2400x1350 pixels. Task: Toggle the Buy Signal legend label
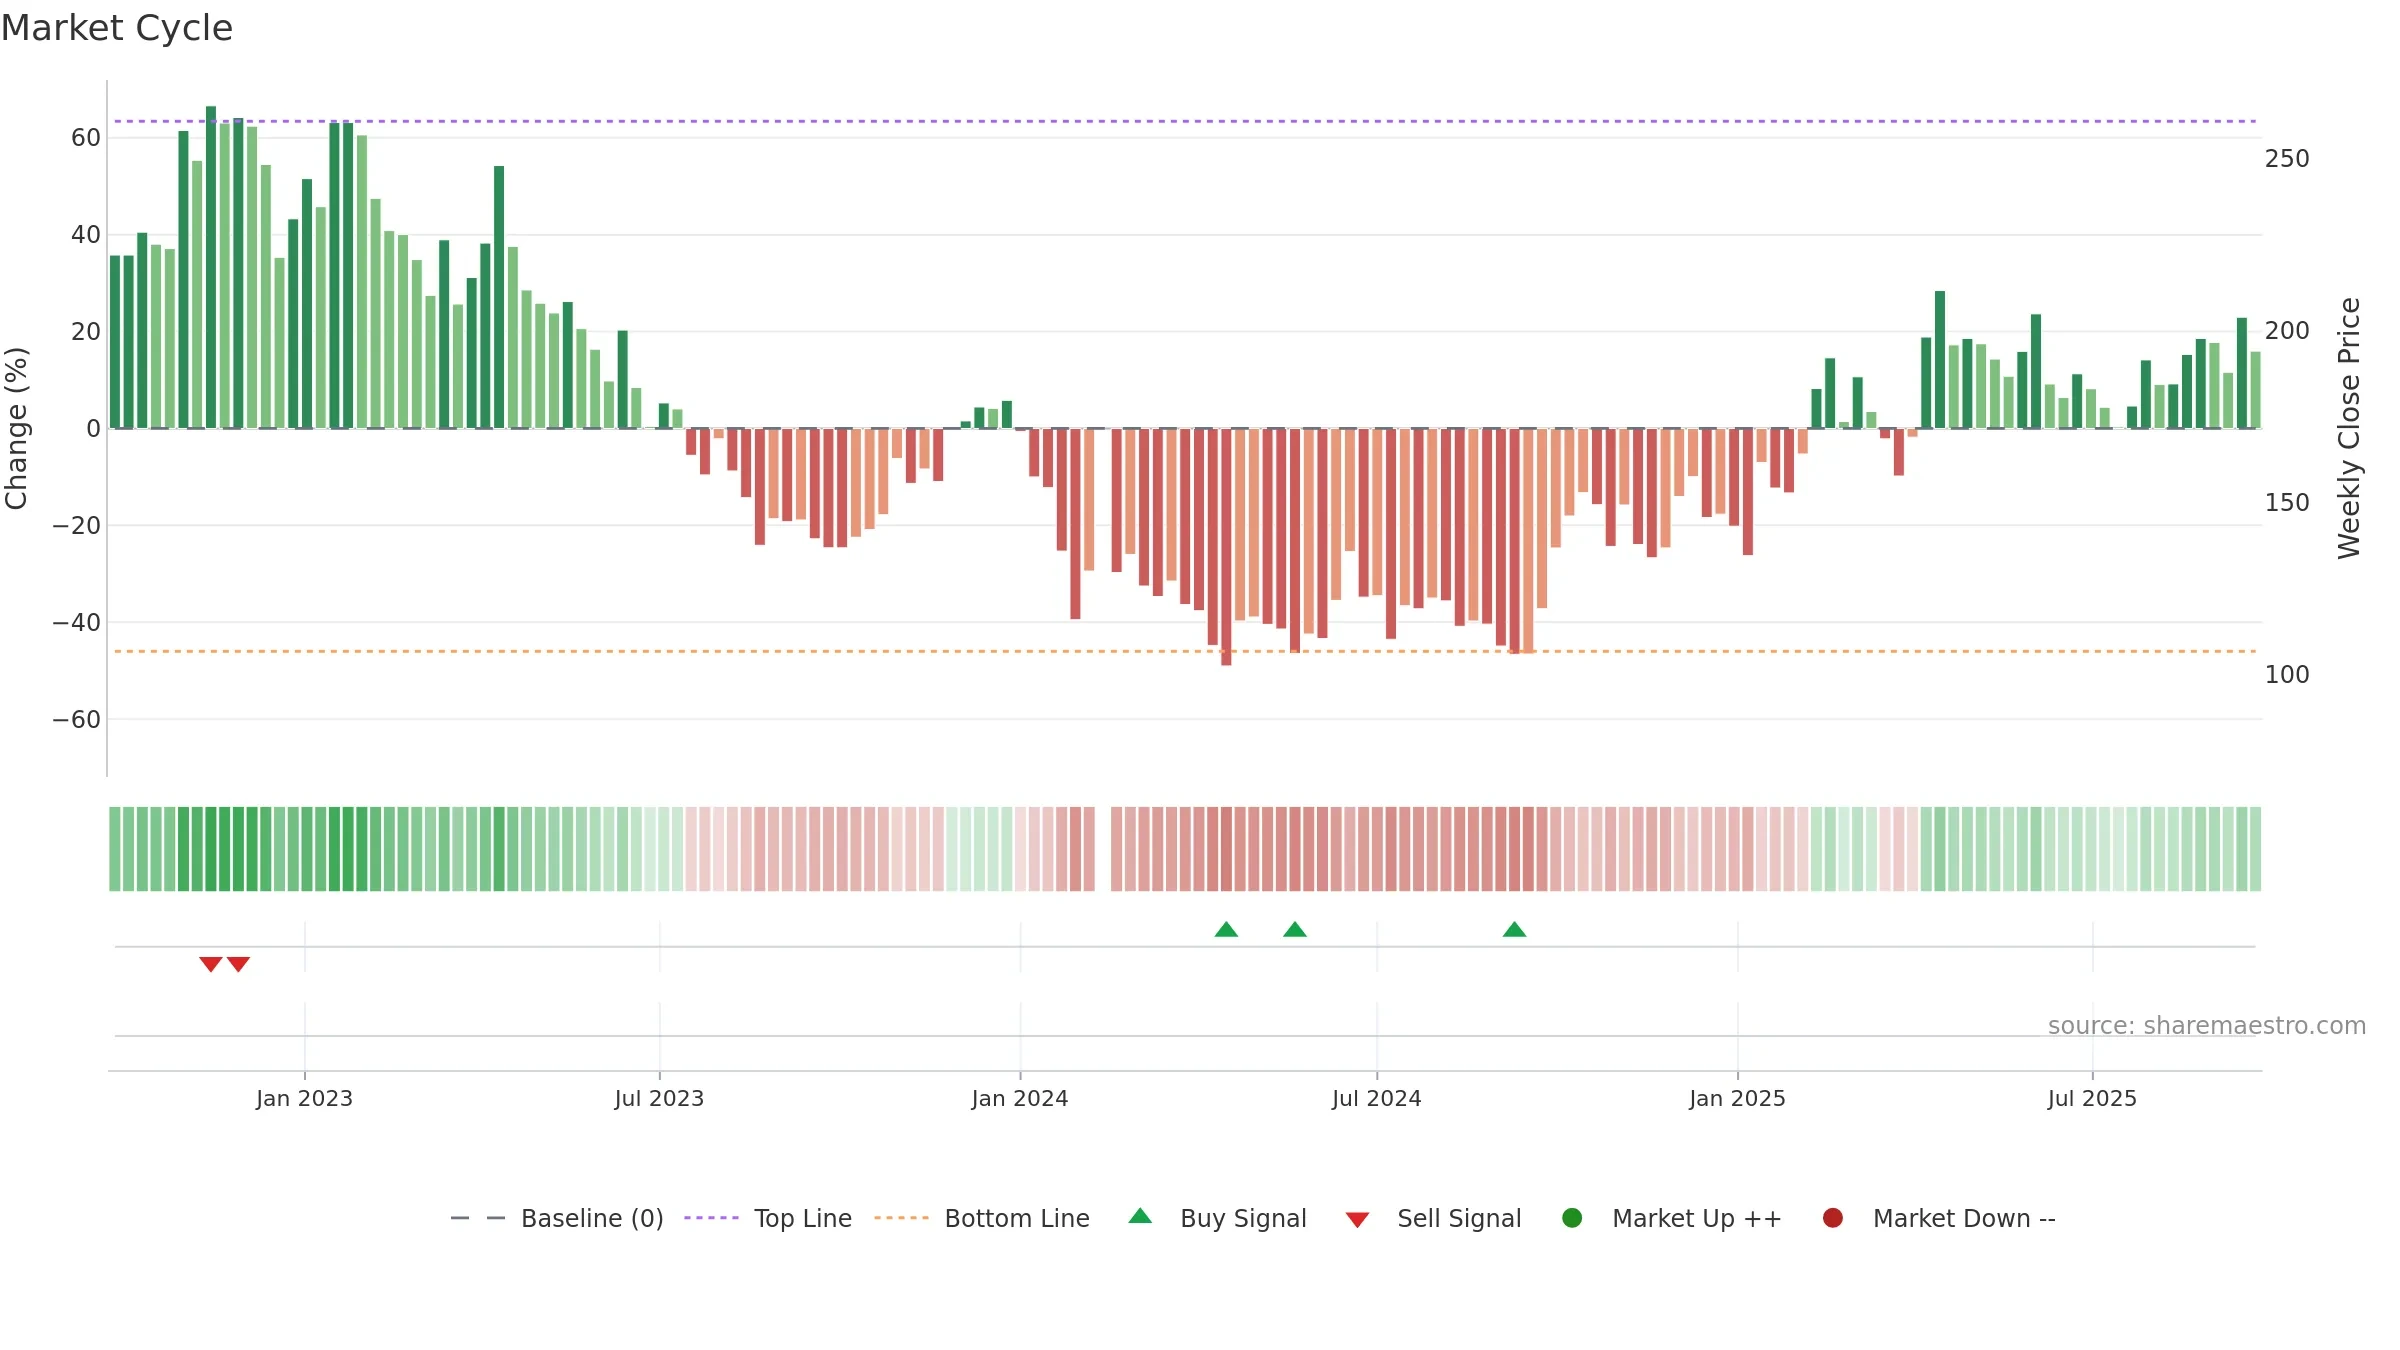coord(1243,1218)
